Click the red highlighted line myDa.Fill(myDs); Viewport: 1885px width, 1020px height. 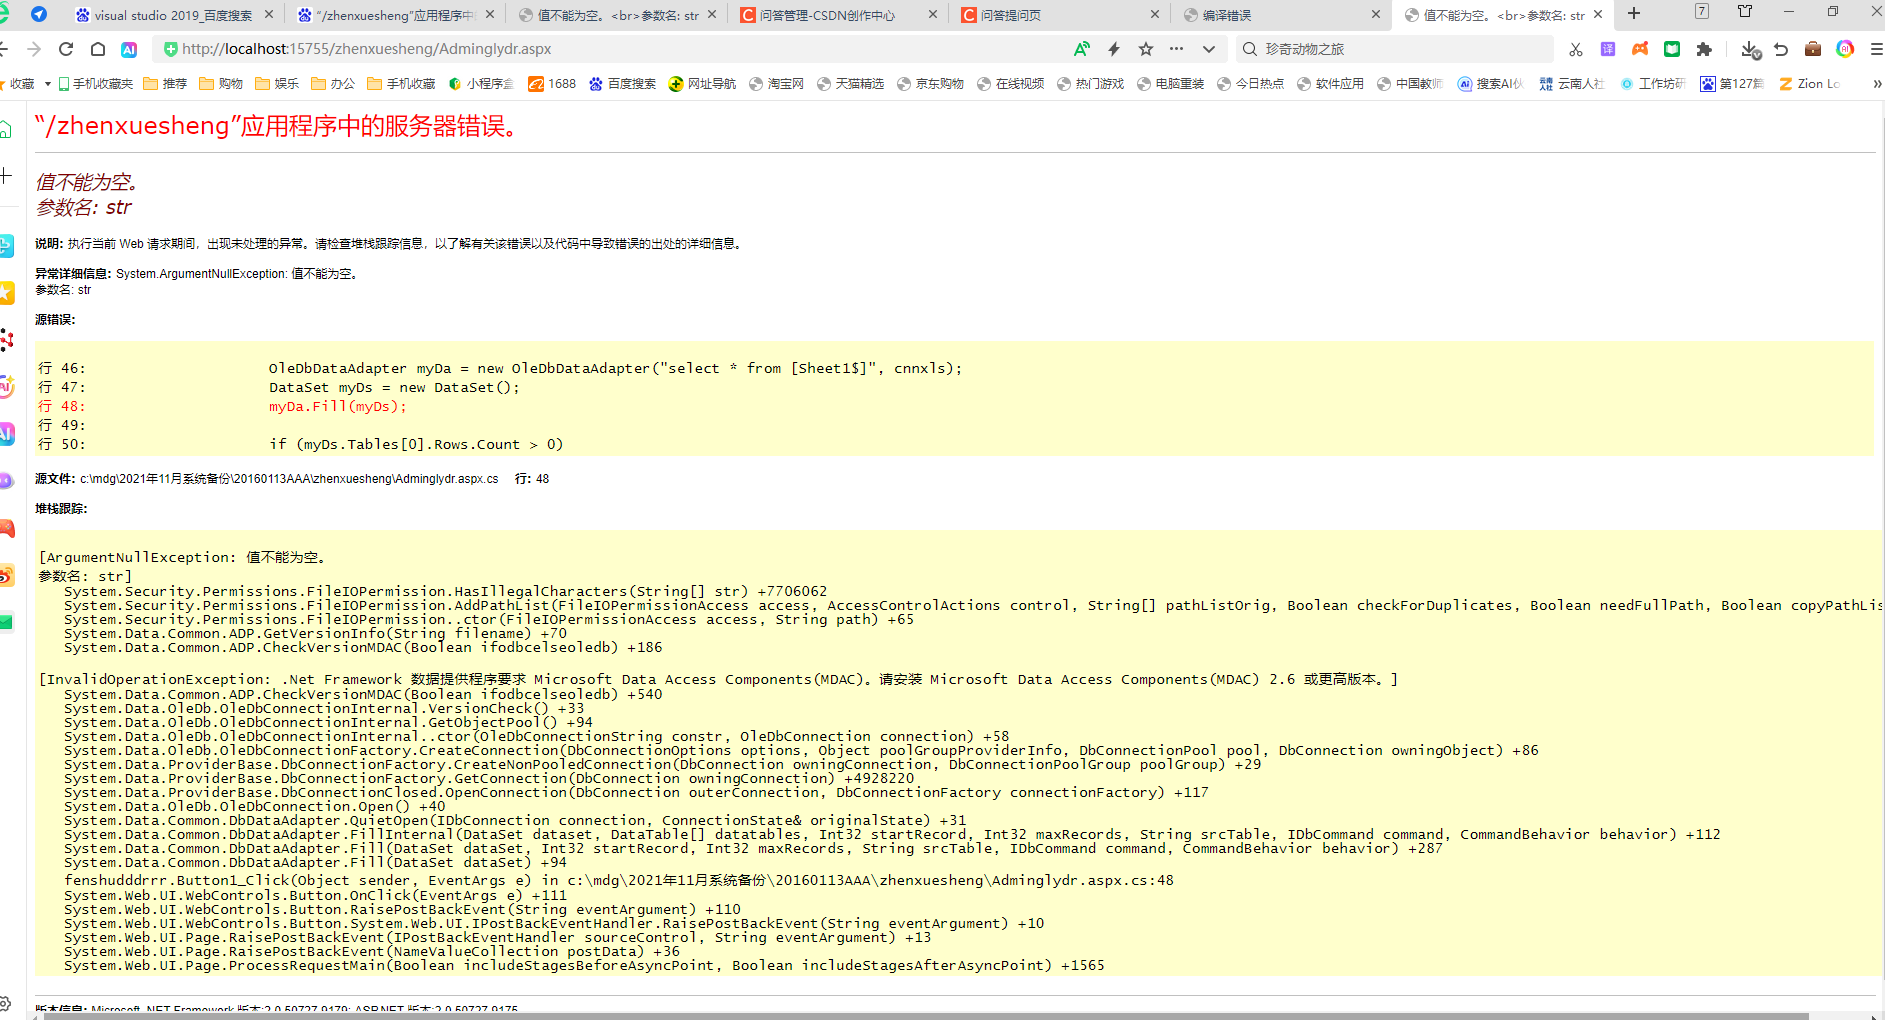click(x=338, y=406)
